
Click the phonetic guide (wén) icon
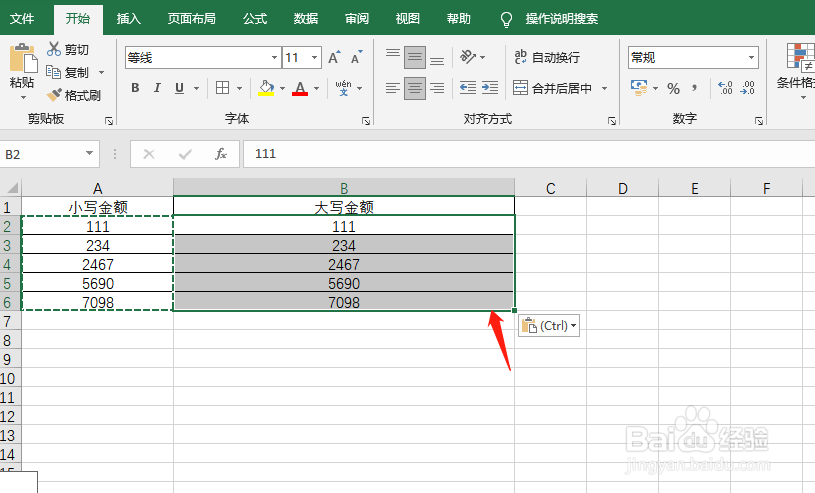pos(343,88)
